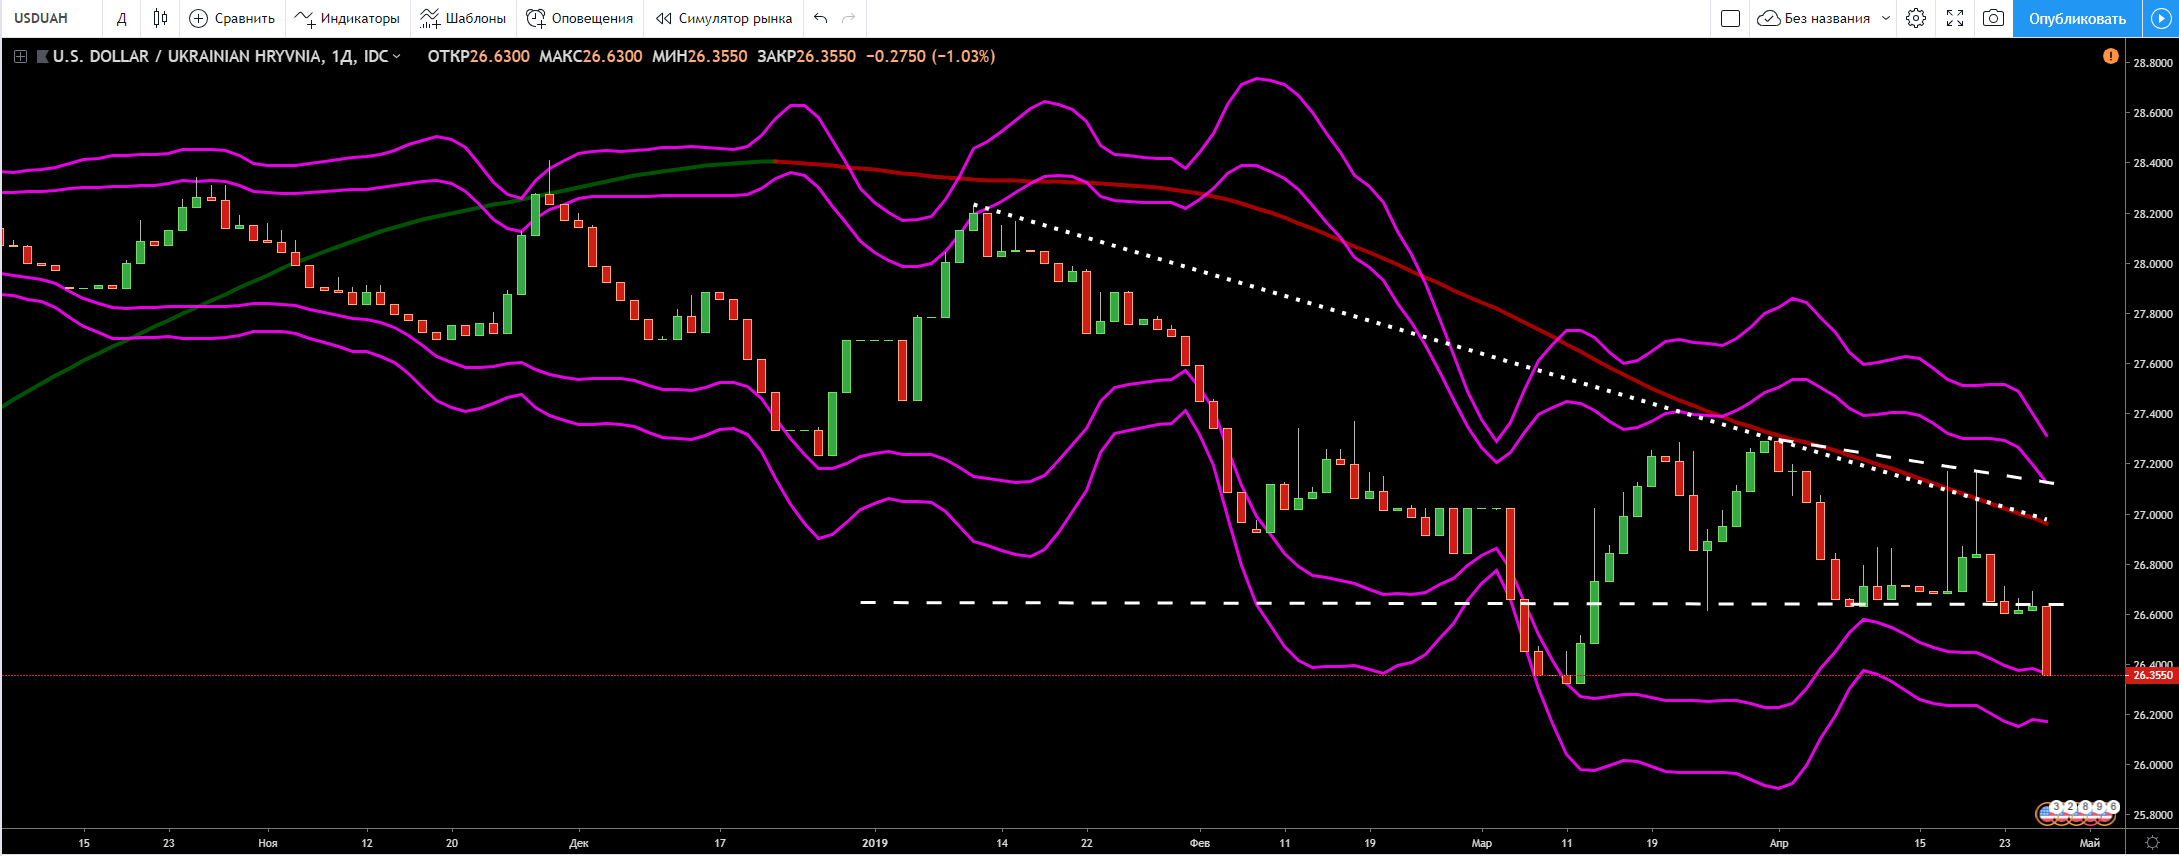Screen dimensions: 2179x856
Task: Click the 28.0000 price scale label
Action: coord(2152,264)
